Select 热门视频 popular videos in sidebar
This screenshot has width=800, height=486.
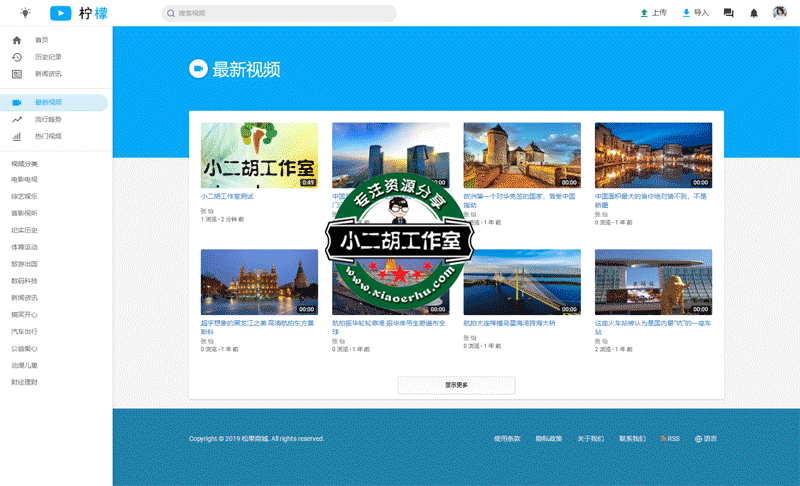[48, 136]
